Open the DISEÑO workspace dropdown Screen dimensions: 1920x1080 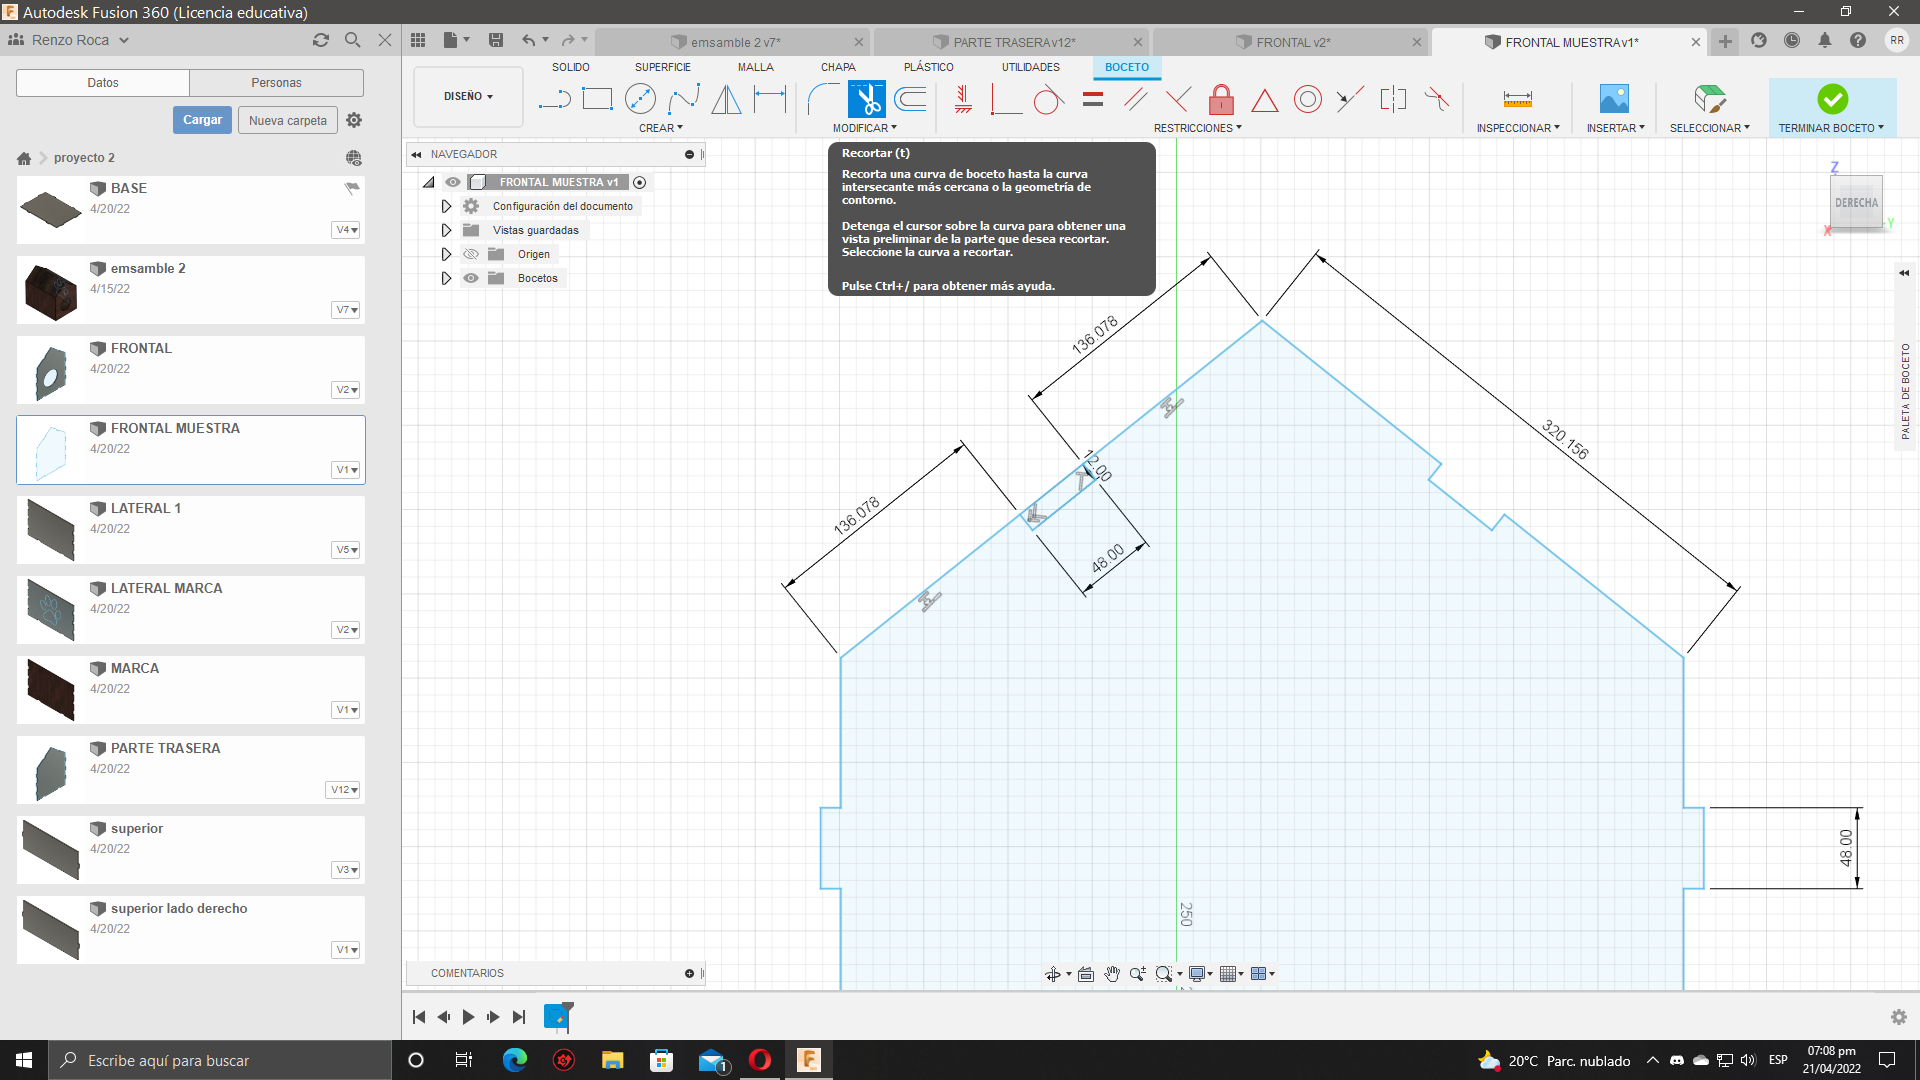(468, 96)
